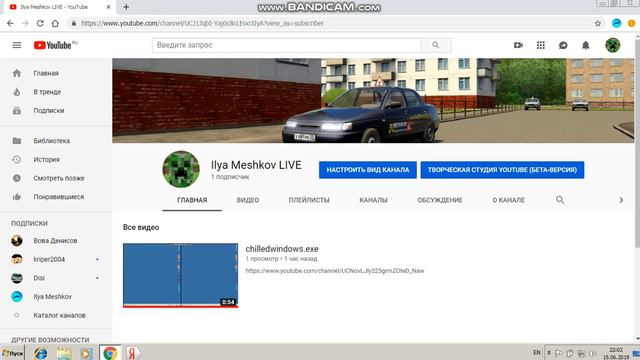Open the messages speech bubble icon

click(563, 45)
